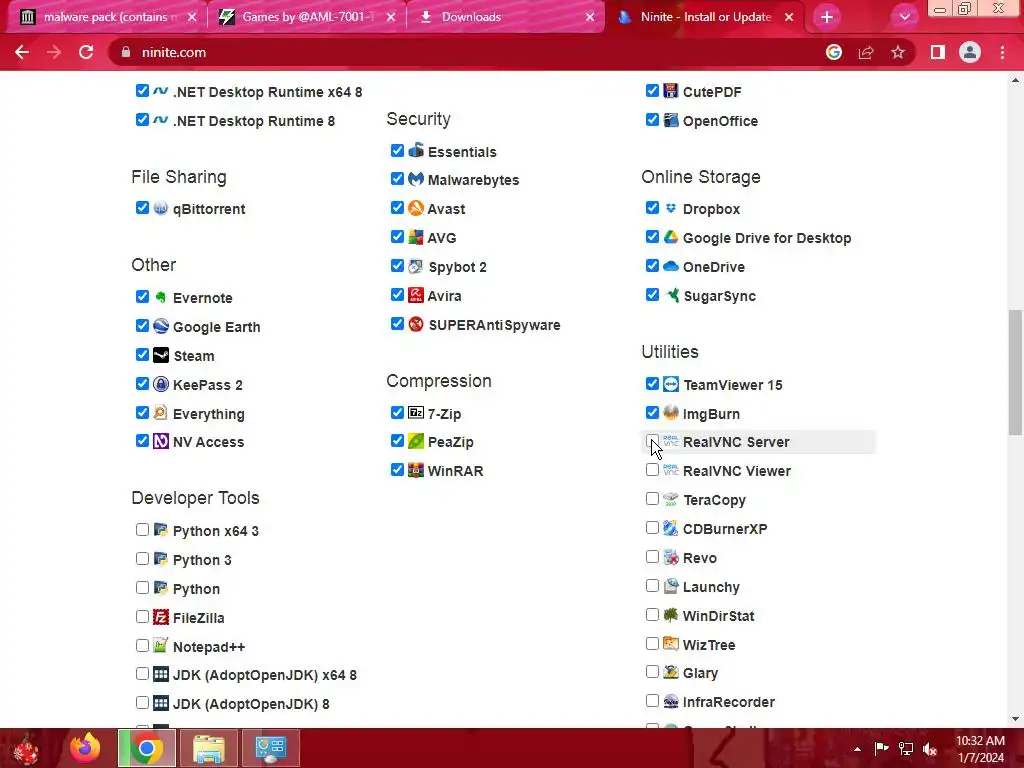
Task: Click the InfraRecorder label
Action: point(729,702)
